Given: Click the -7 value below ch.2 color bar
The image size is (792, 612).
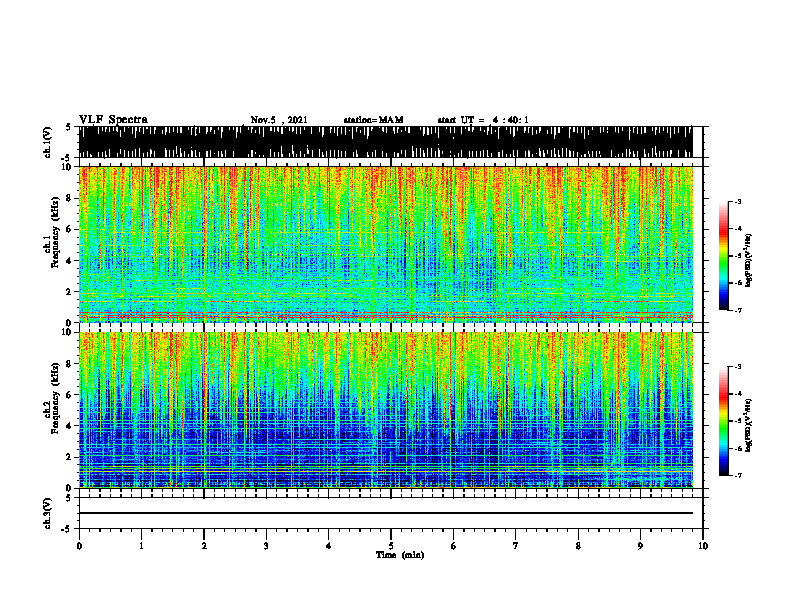Looking at the screenshot, I should [737, 475].
